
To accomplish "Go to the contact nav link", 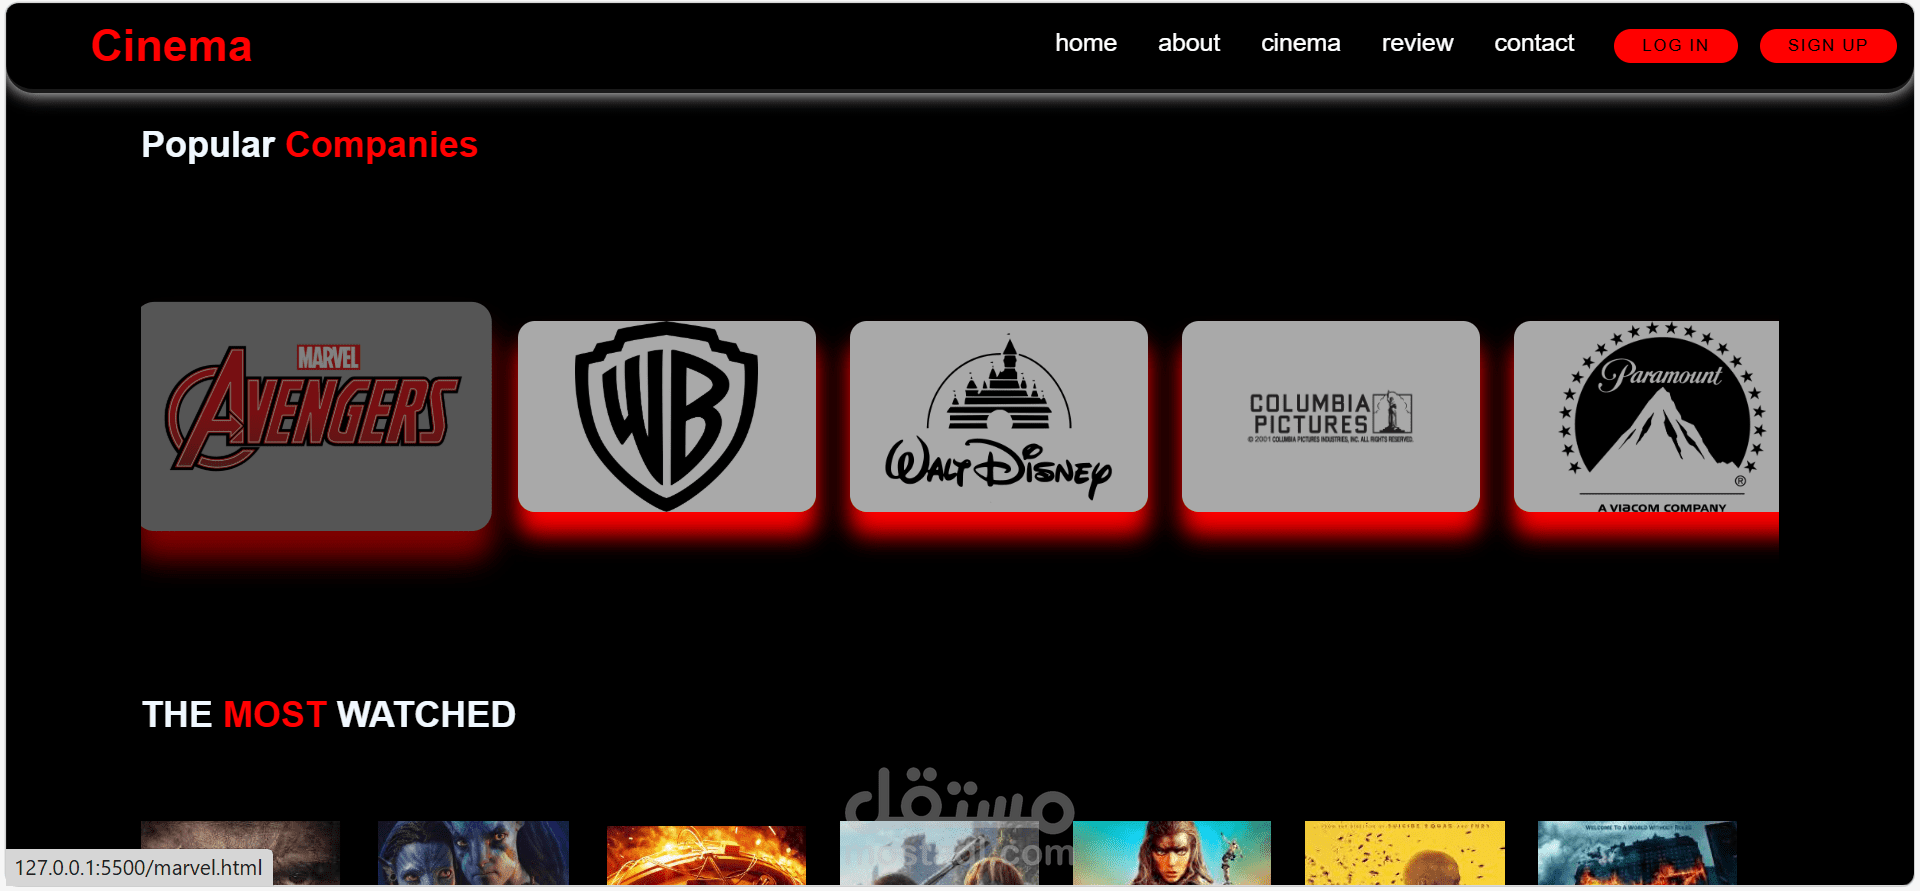I will click(x=1534, y=43).
